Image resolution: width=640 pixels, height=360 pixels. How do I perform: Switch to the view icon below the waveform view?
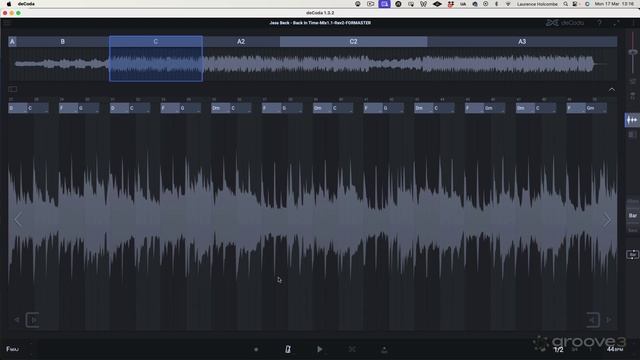[632, 135]
